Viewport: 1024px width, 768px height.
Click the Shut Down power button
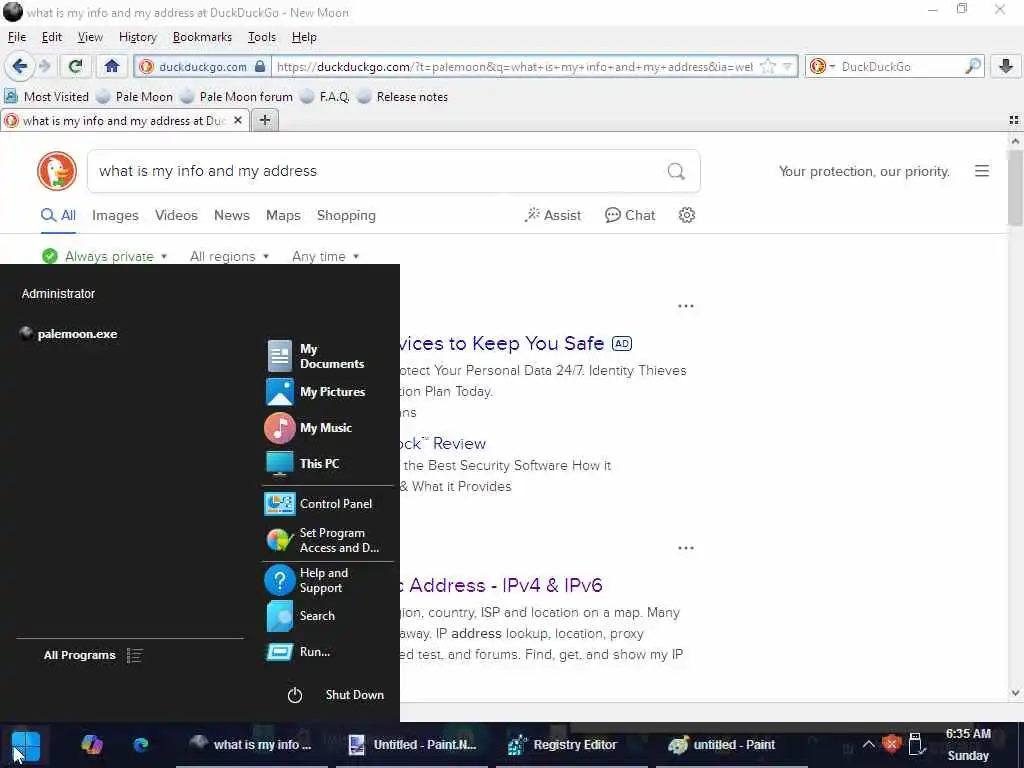[x=336, y=695]
